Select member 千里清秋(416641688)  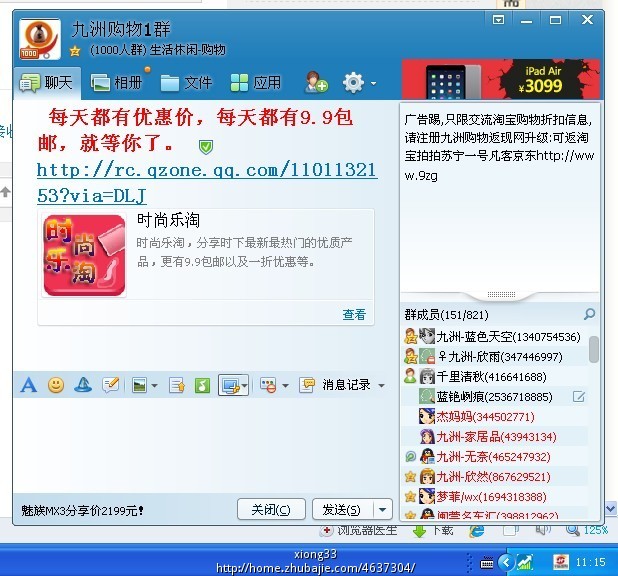click(494, 377)
